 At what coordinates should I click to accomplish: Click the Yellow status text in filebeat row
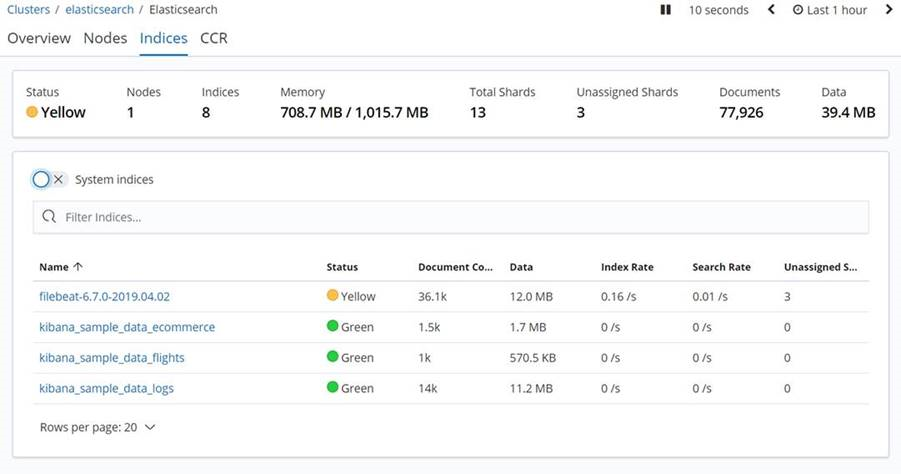tap(358, 296)
